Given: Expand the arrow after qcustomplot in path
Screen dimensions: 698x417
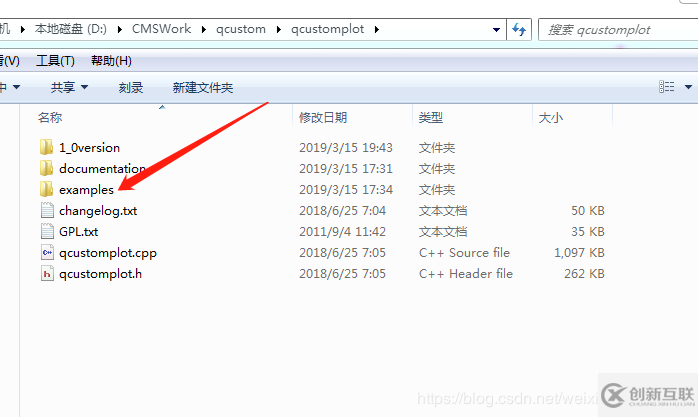Looking at the screenshot, I should (377, 29).
